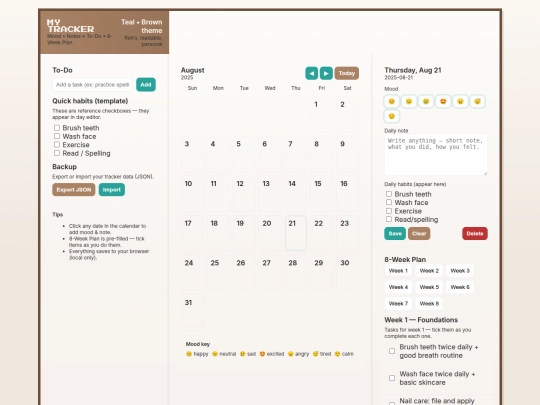Open Week 8 in 8-Week Plan

point(429,303)
